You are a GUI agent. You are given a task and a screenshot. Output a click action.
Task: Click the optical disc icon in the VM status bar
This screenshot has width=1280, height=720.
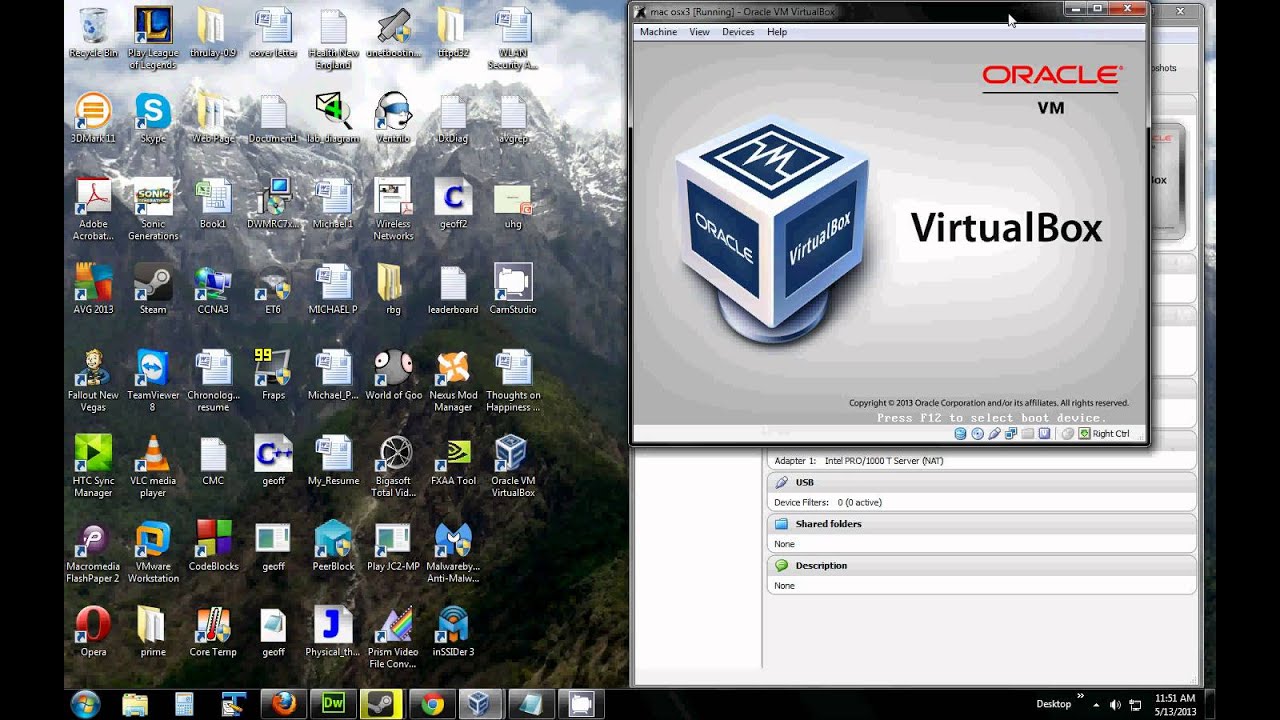[977, 434]
